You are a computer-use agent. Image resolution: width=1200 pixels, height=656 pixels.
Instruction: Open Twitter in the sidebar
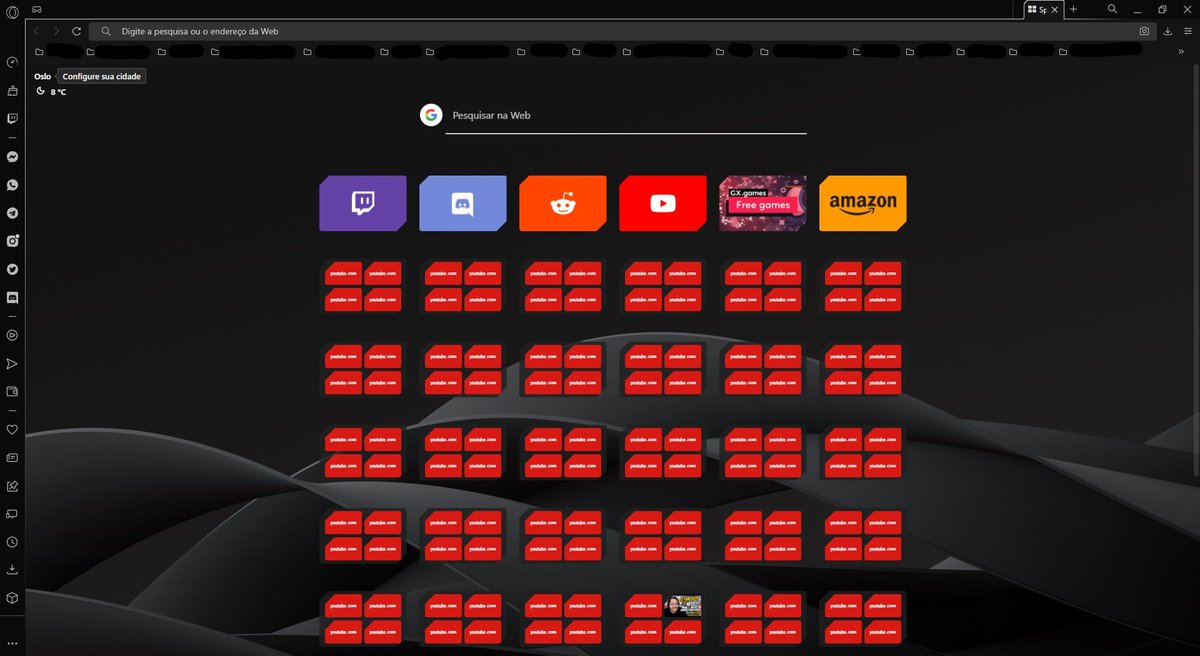pyautogui.click(x=12, y=269)
